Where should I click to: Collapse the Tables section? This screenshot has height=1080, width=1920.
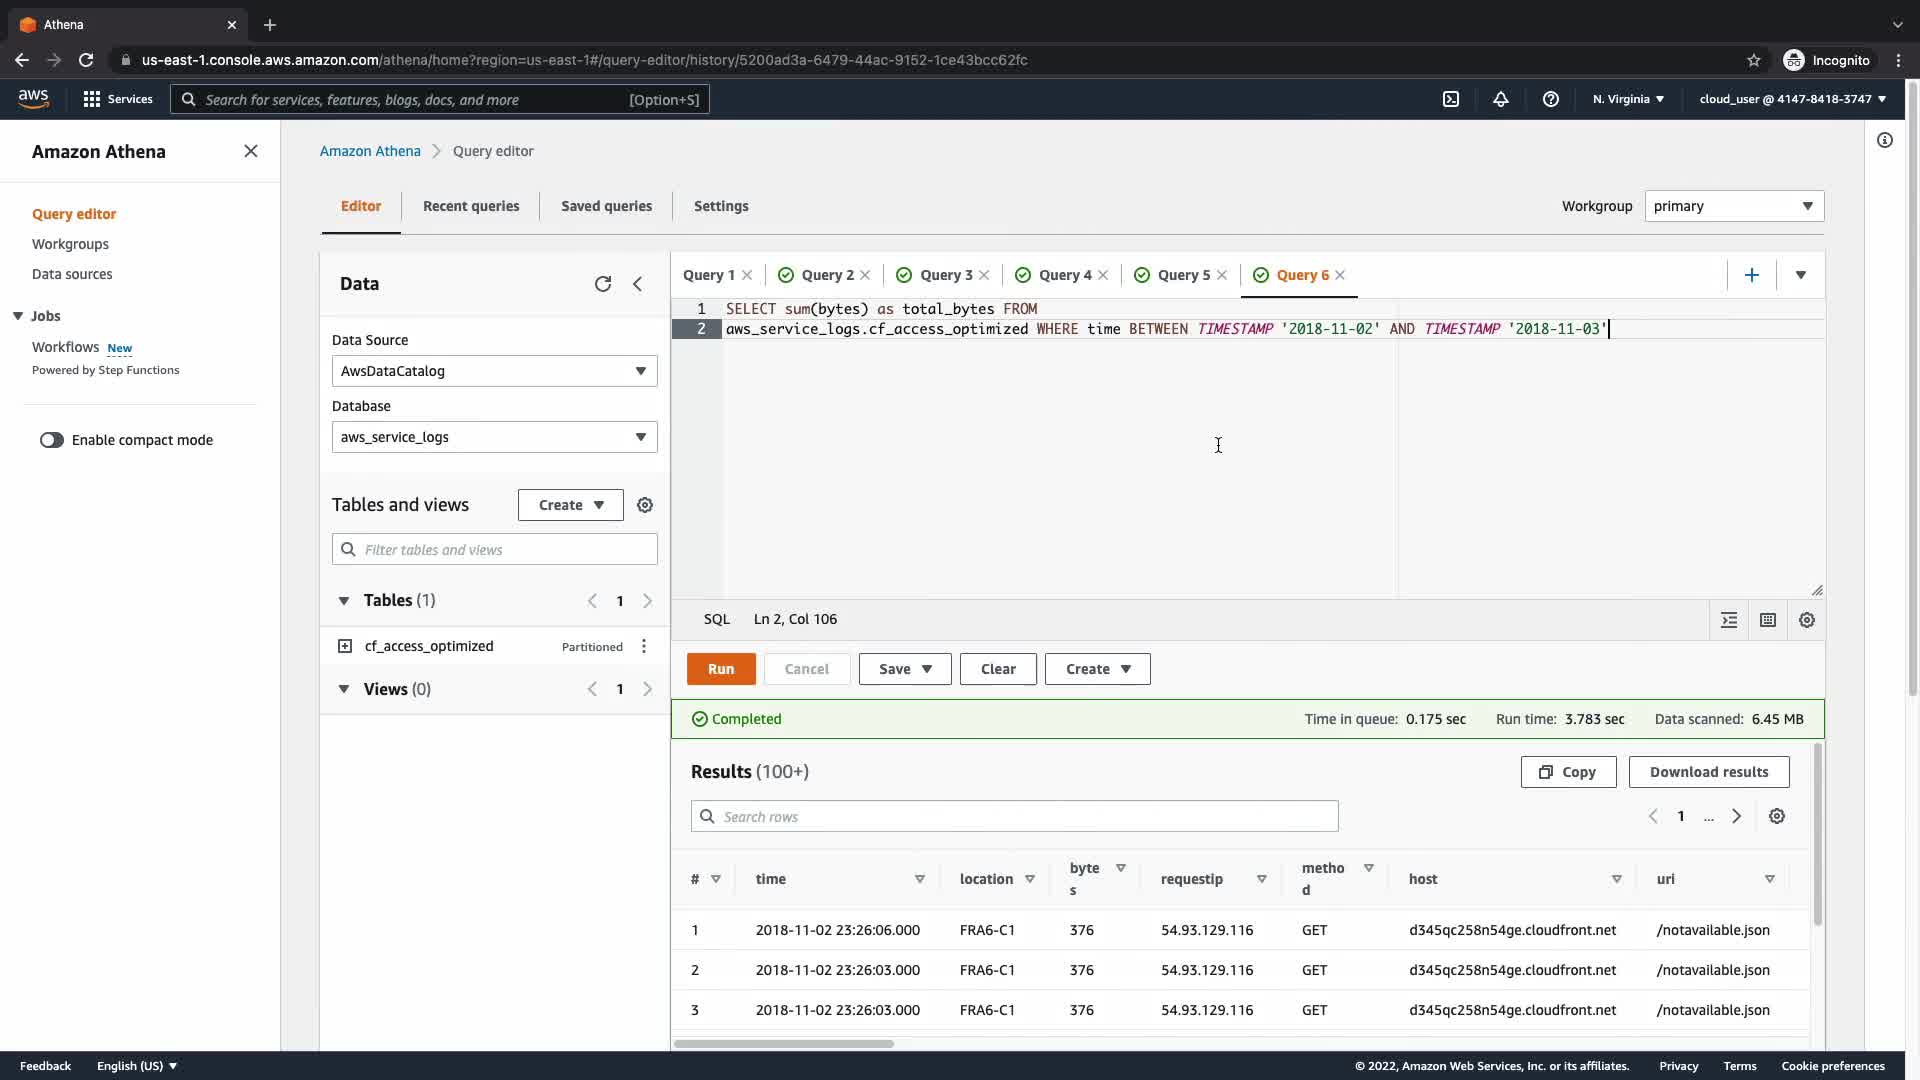click(344, 601)
